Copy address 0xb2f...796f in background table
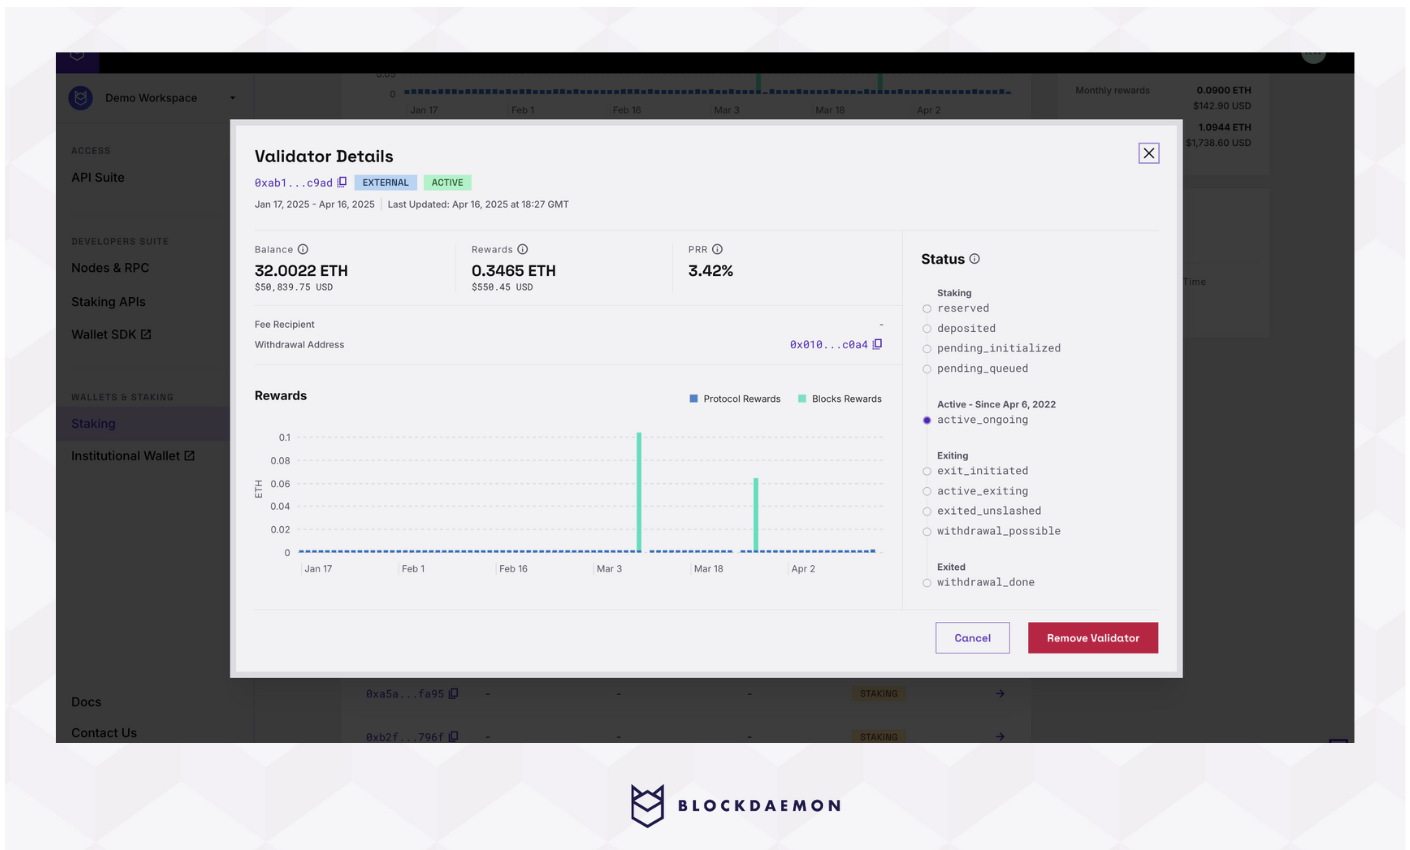This screenshot has width=1410, height=850. click(453, 737)
